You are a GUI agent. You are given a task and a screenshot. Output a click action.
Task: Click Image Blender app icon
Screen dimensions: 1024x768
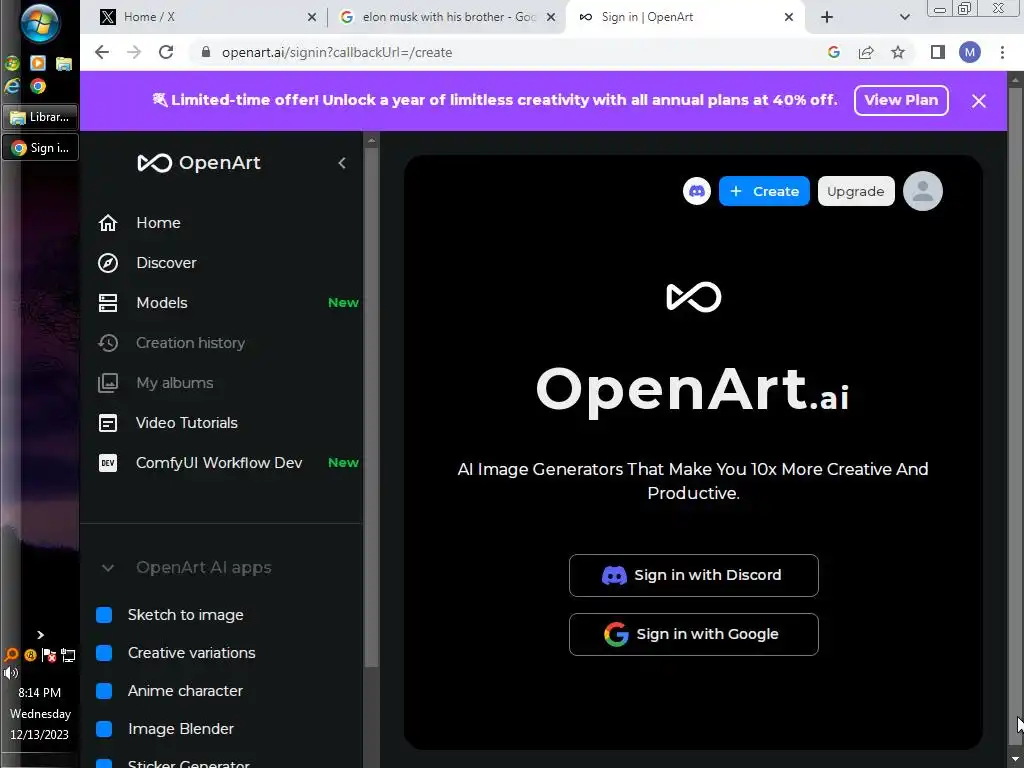[x=104, y=729]
